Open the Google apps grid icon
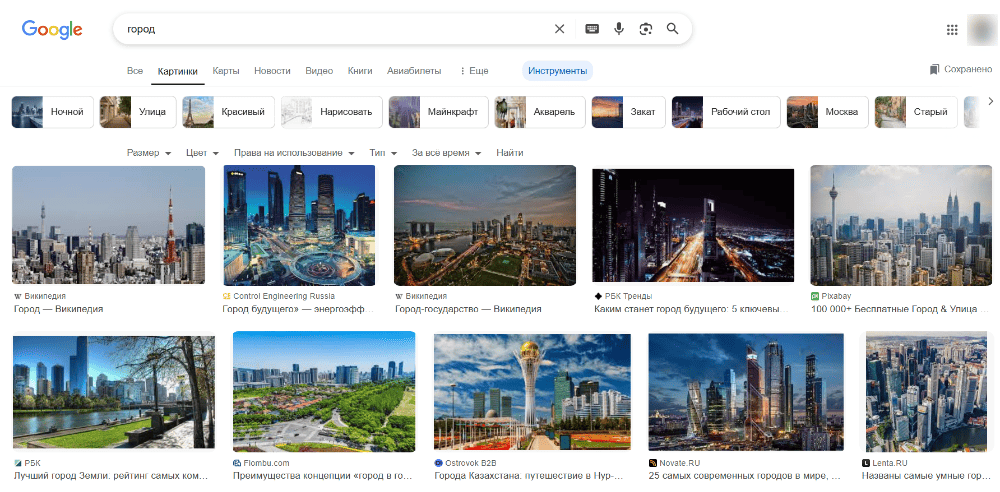The height and width of the screenshot is (492, 1000). [952, 30]
